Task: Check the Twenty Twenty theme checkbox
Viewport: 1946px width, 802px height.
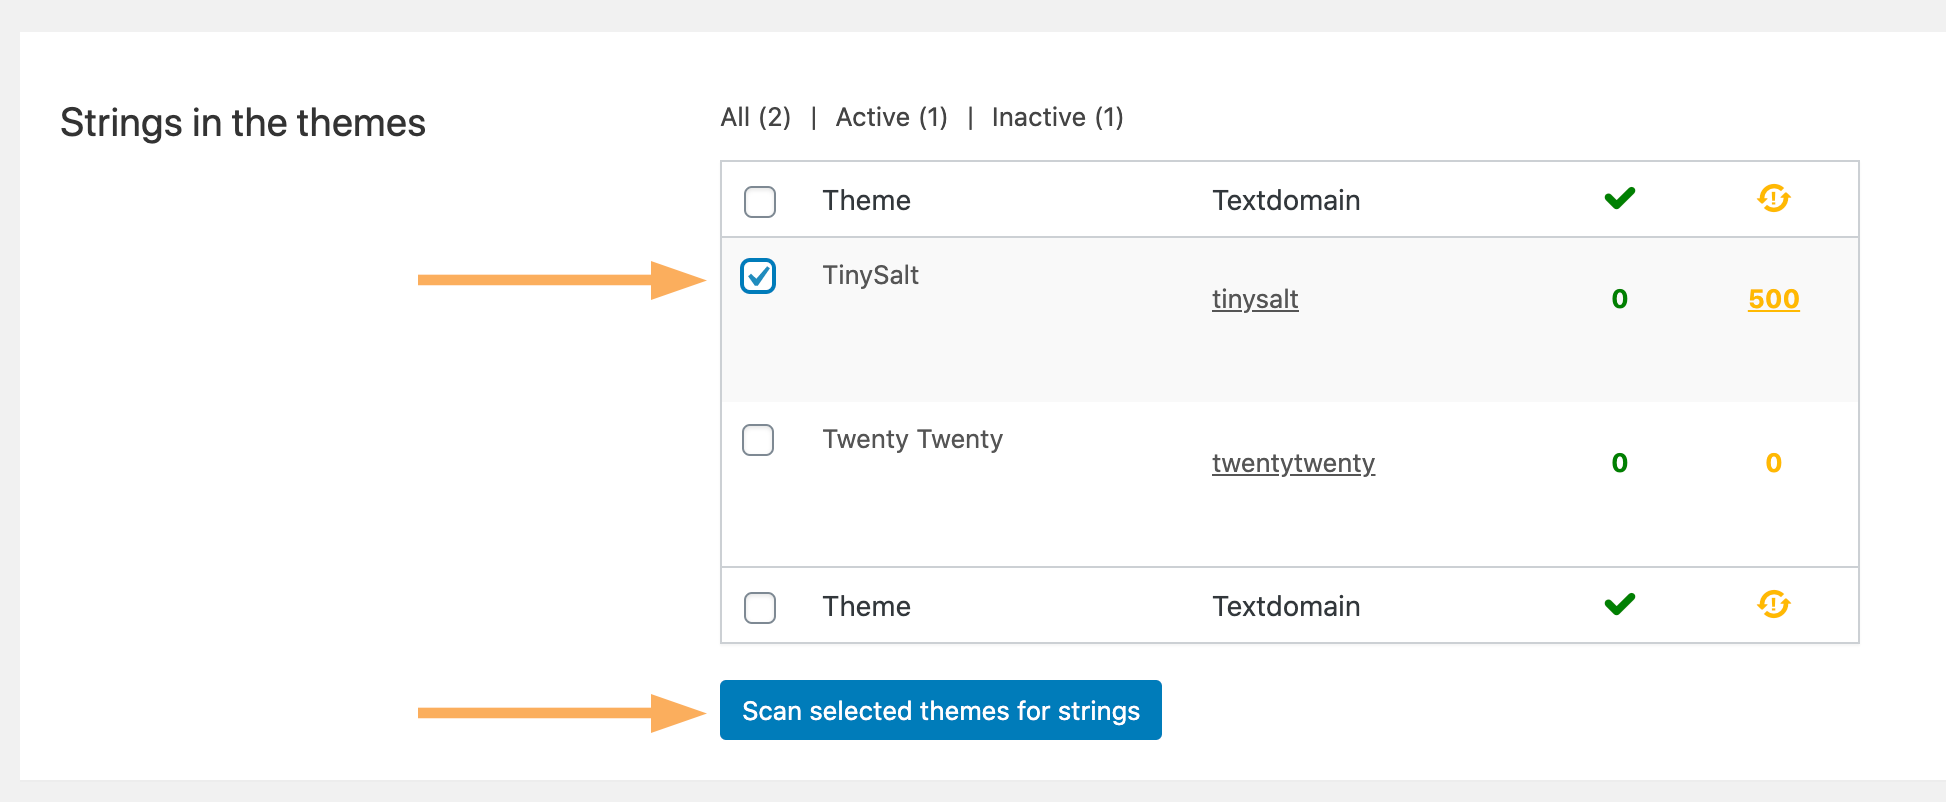Action: (759, 440)
